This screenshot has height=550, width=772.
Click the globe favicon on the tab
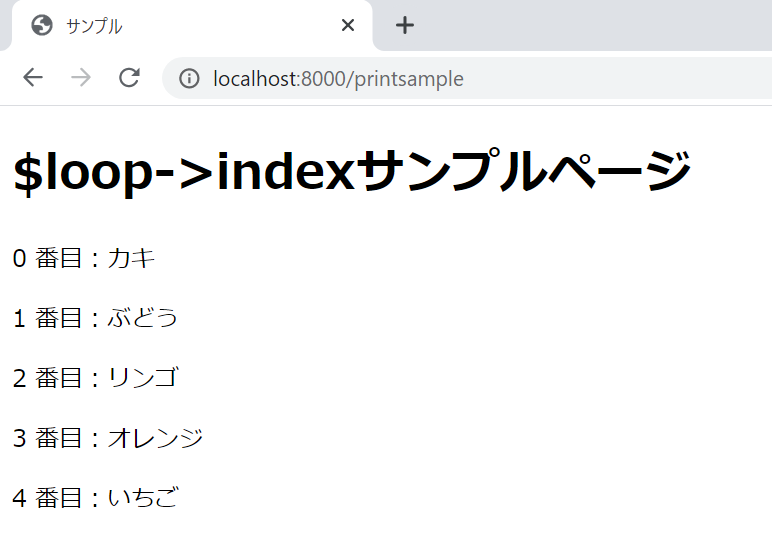click(42, 26)
